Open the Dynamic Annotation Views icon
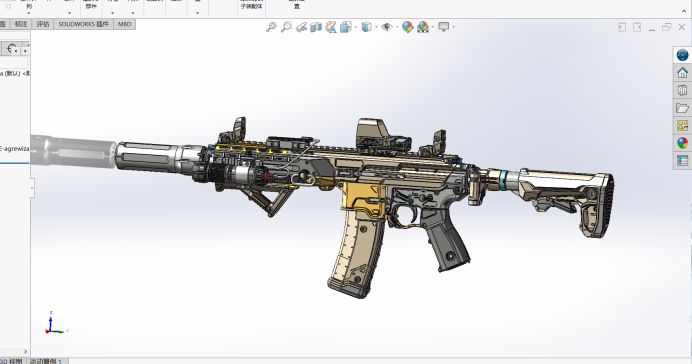 (331, 27)
